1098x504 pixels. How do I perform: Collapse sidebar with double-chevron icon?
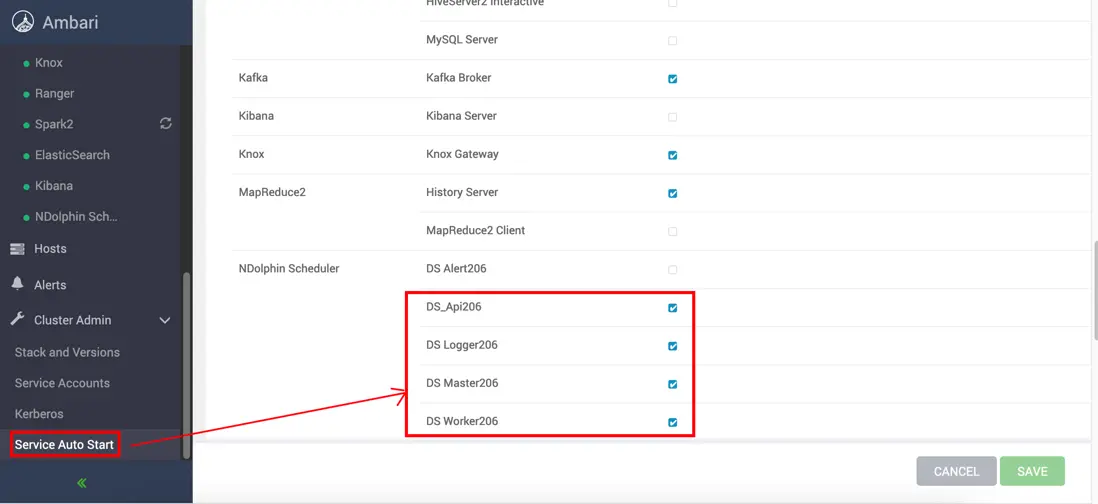[x=82, y=483]
